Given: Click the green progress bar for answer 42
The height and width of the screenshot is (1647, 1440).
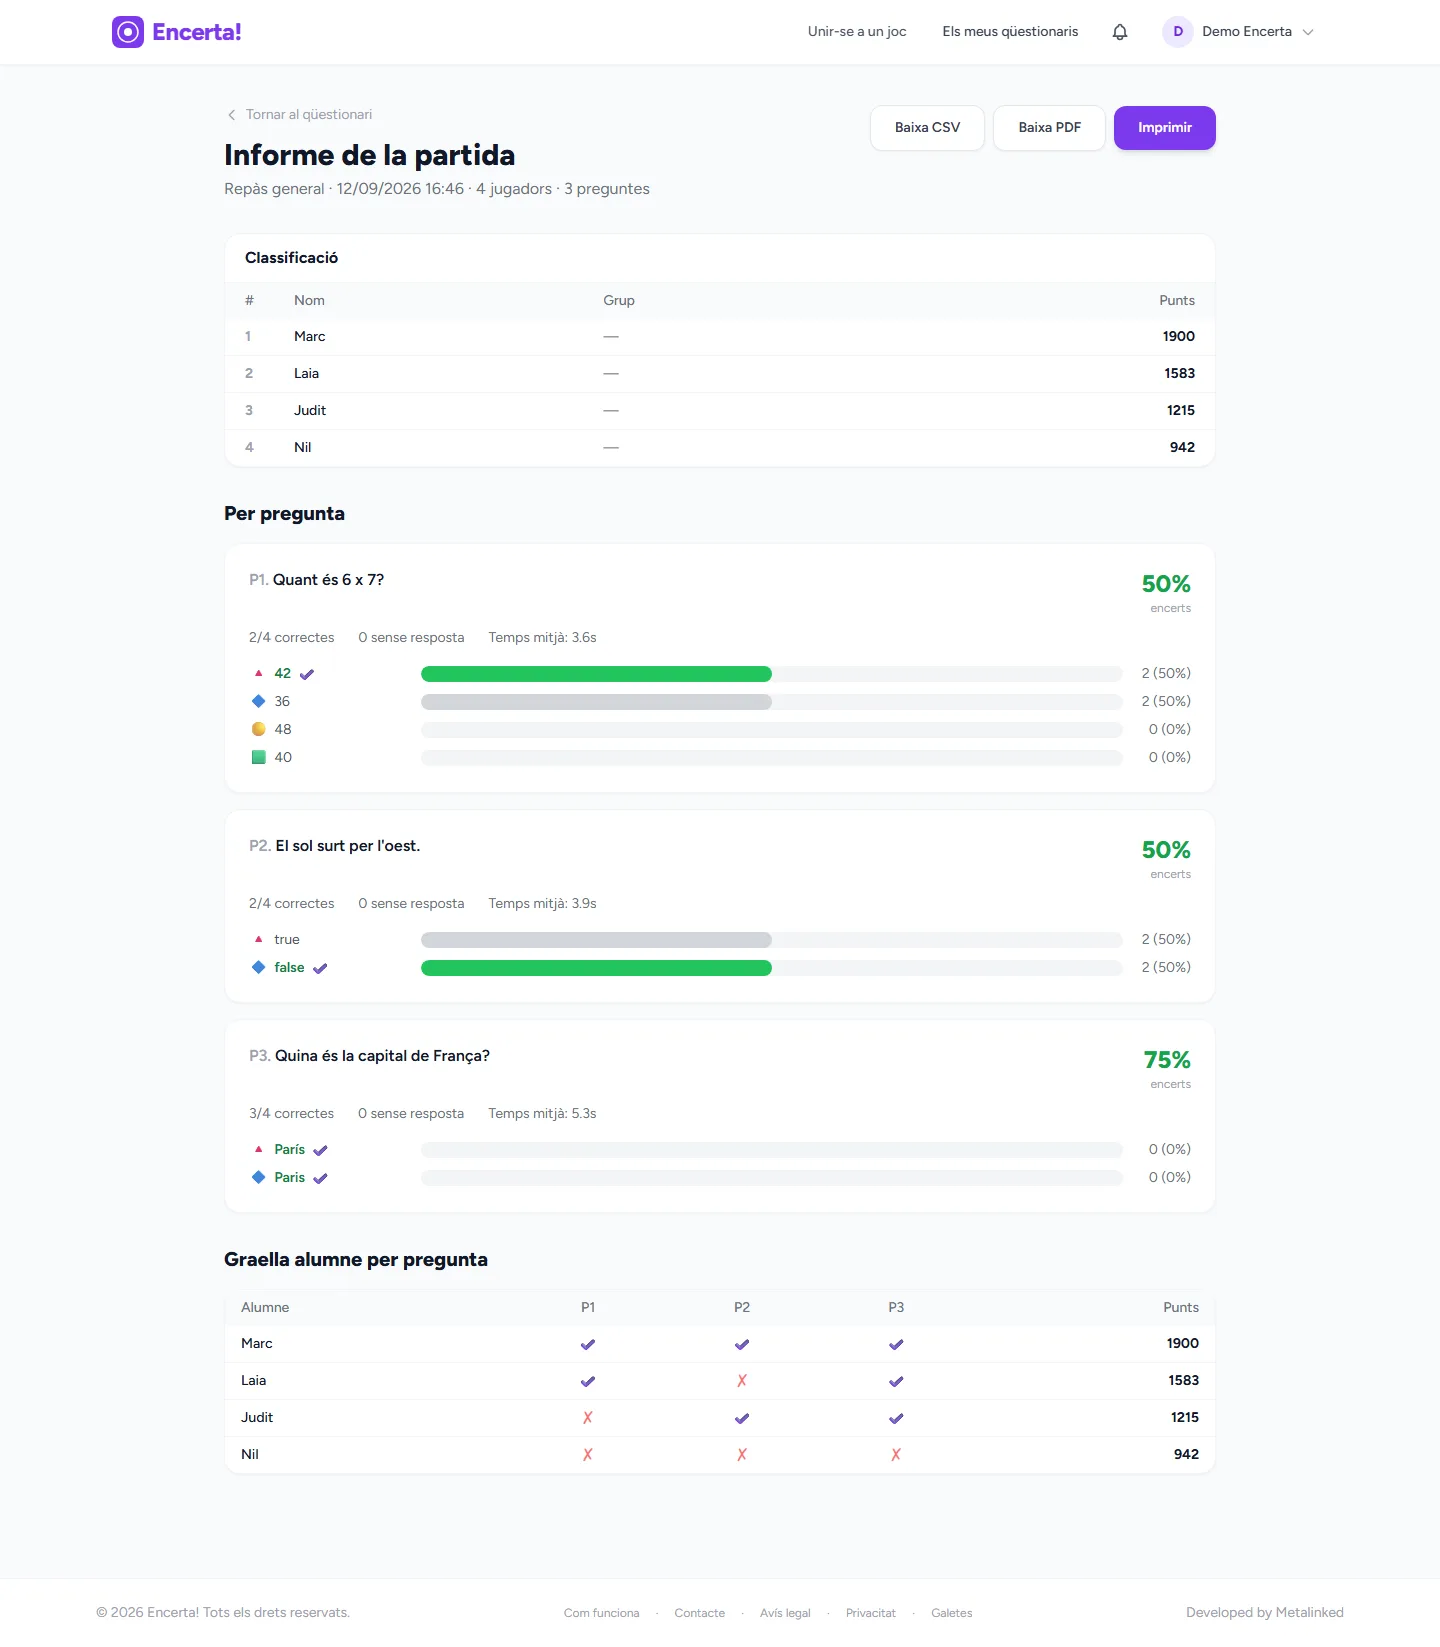Looking at the screenshot, I should (596, 674).
